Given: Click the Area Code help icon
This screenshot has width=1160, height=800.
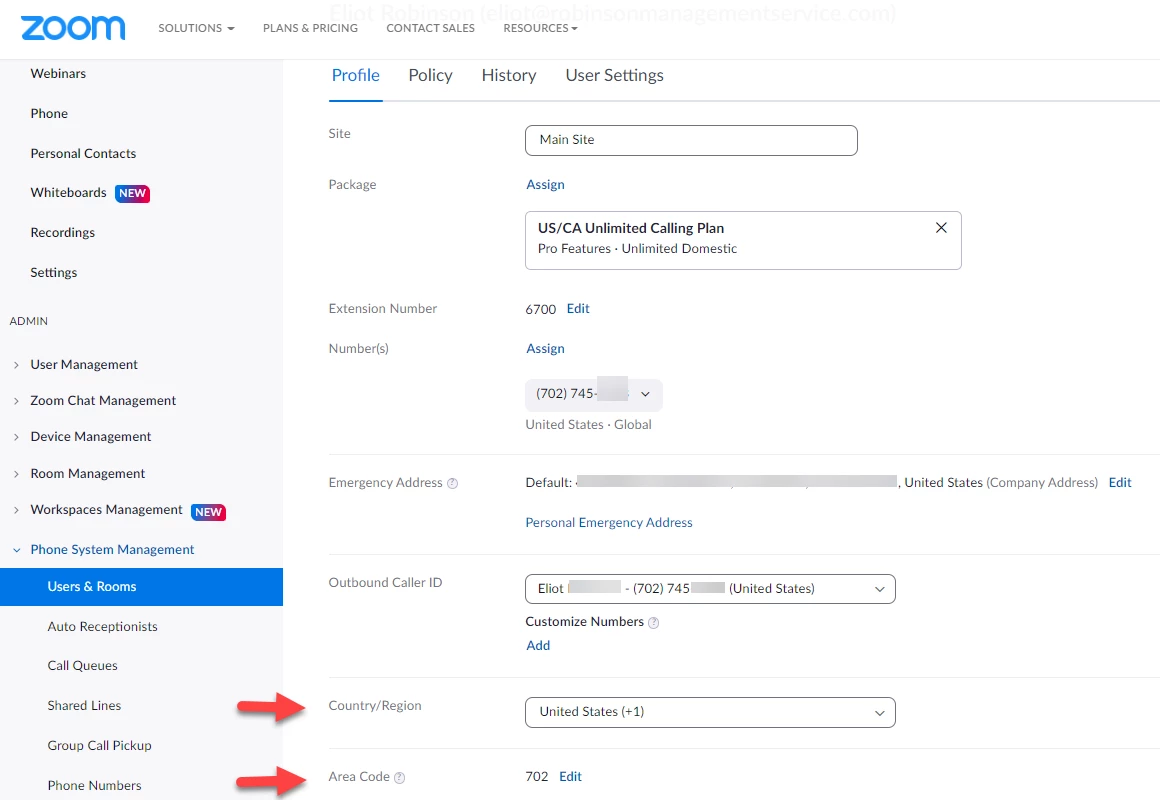Looking at the screenshot, I should point(399,778).
